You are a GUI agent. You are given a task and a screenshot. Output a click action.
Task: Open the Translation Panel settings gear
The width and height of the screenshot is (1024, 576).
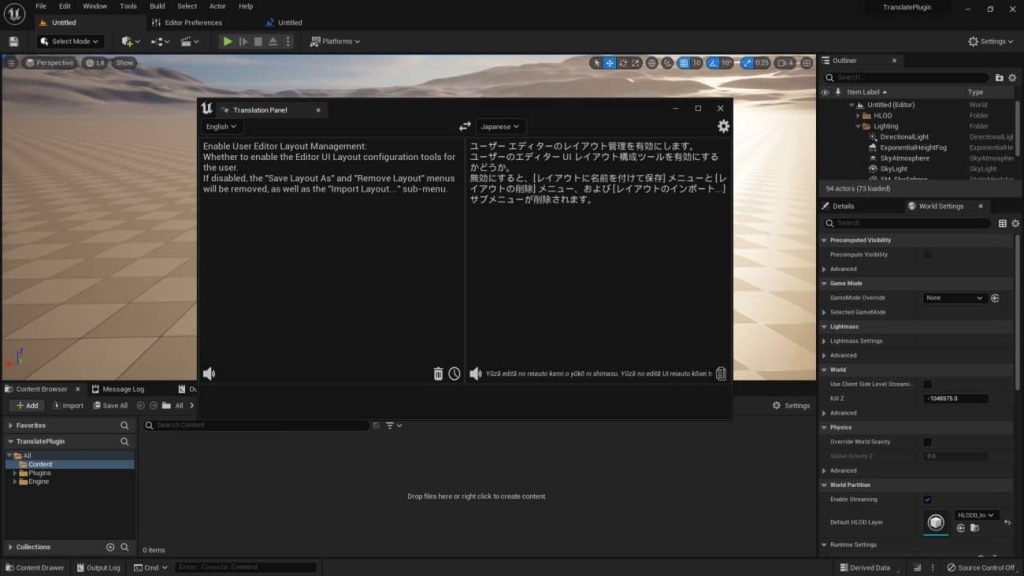(x=723, y=126)
